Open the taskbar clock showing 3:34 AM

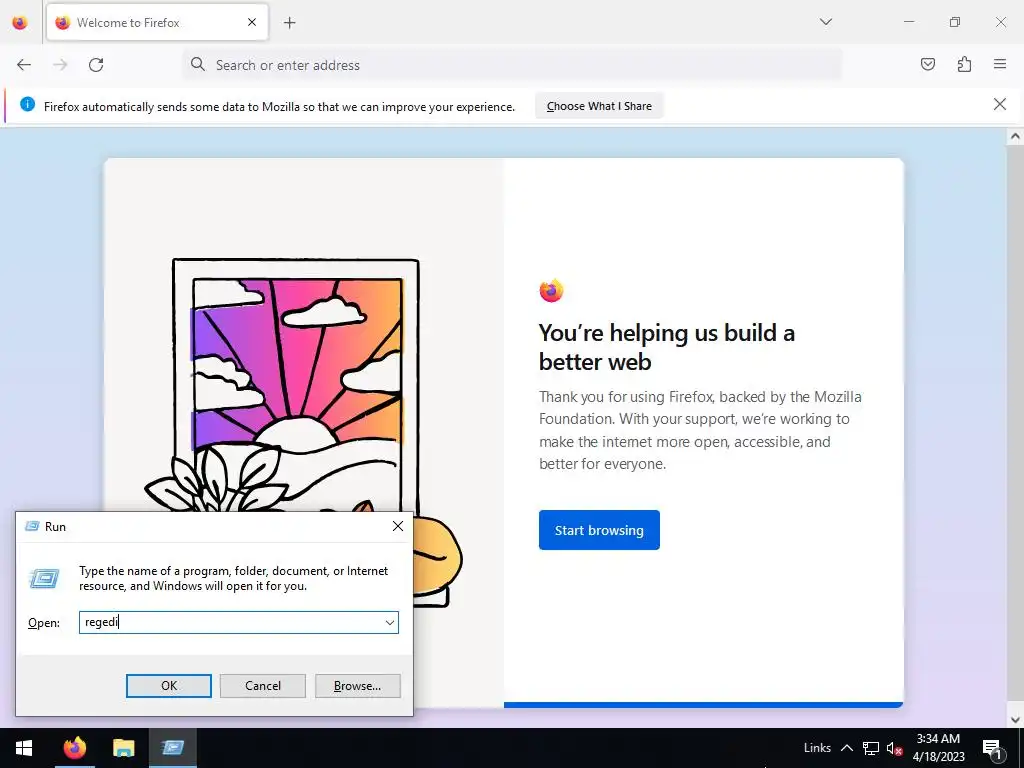[x=938, y=748]
